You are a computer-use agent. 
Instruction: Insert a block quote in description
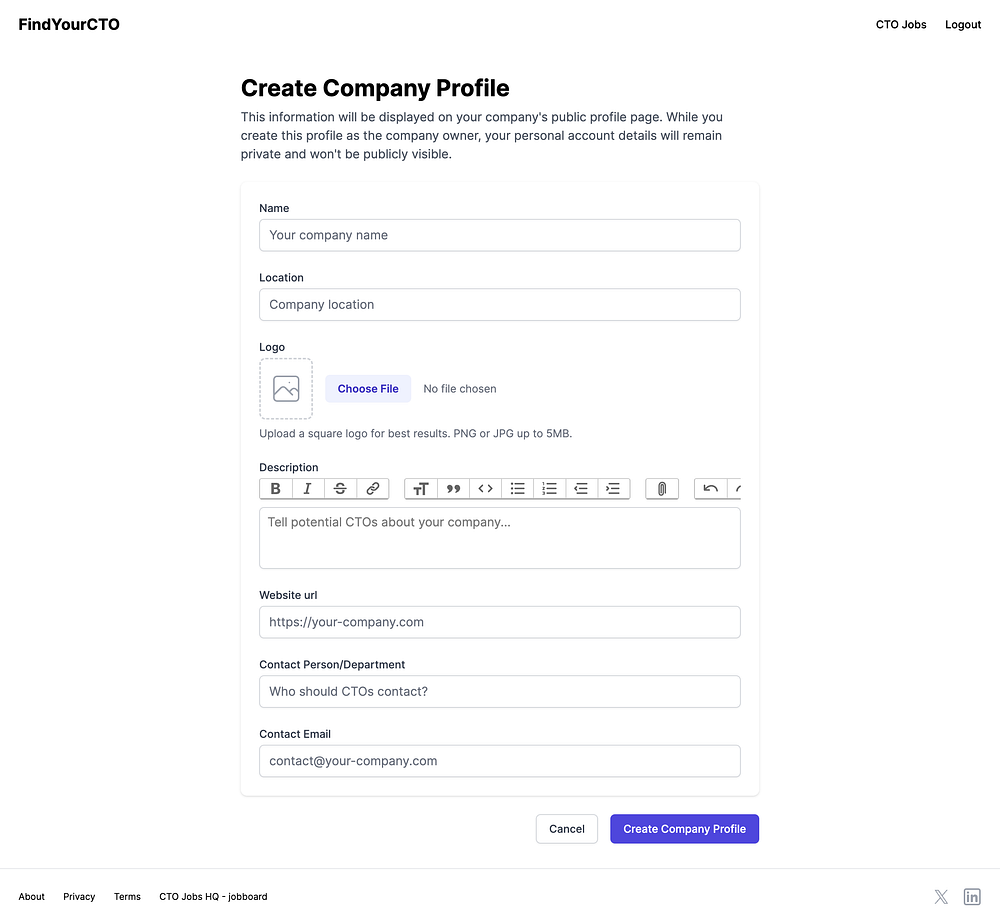tap(453, 489)
